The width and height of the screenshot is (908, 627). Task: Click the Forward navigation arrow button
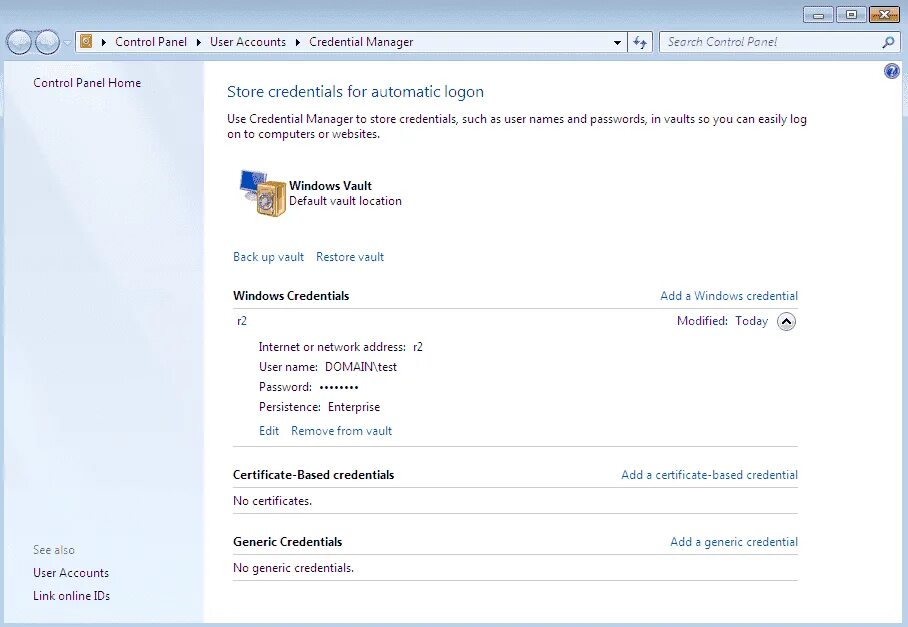(x=47, y=42)
